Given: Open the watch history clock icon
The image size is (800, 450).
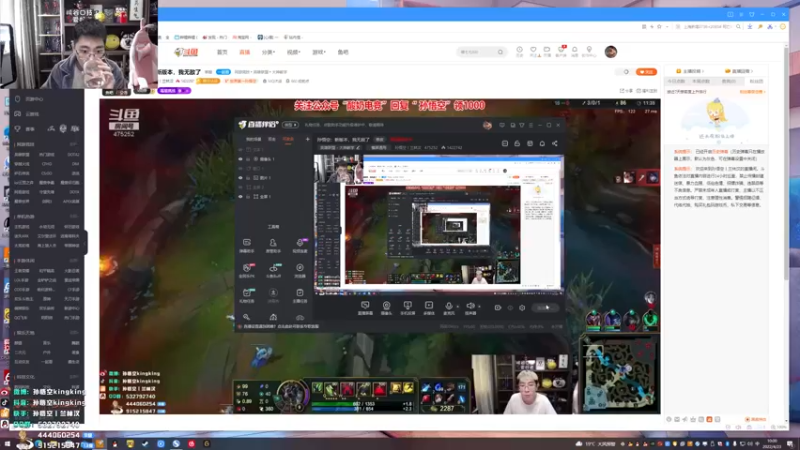Looking at the screenshot, I should 519,51.
